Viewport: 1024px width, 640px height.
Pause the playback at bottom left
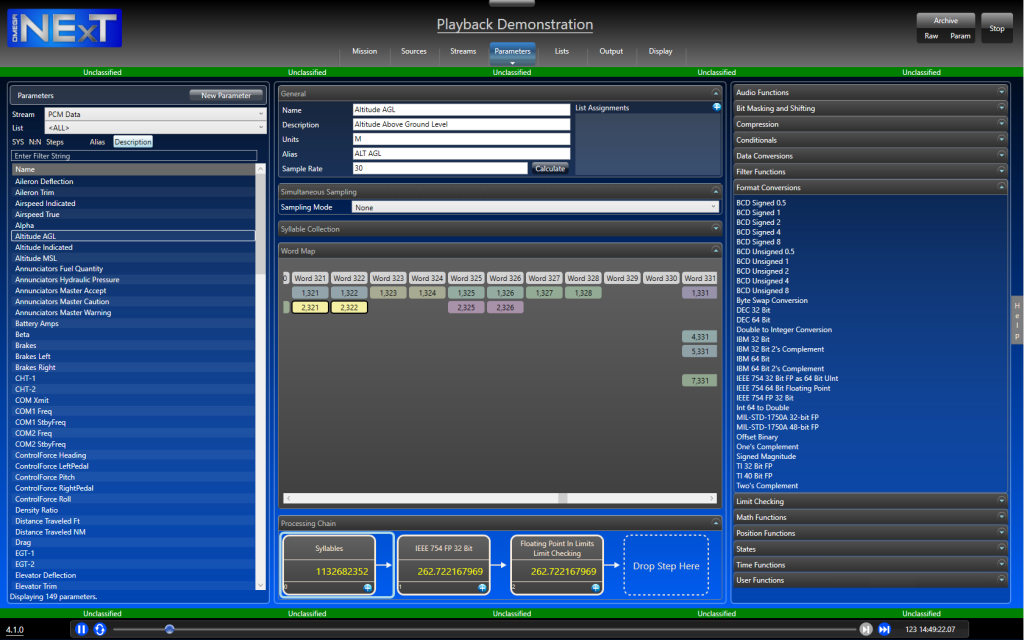tap(81, 629)
